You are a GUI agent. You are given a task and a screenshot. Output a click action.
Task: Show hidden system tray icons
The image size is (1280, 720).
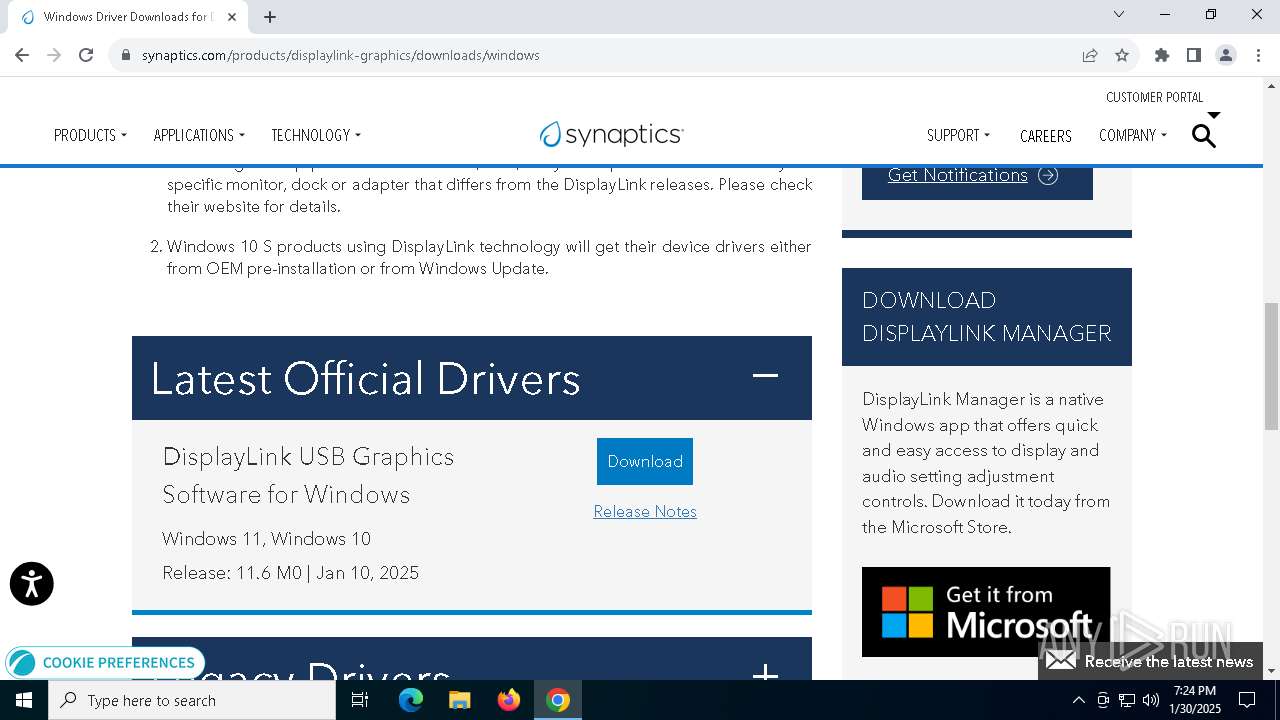pos(1078,700)
